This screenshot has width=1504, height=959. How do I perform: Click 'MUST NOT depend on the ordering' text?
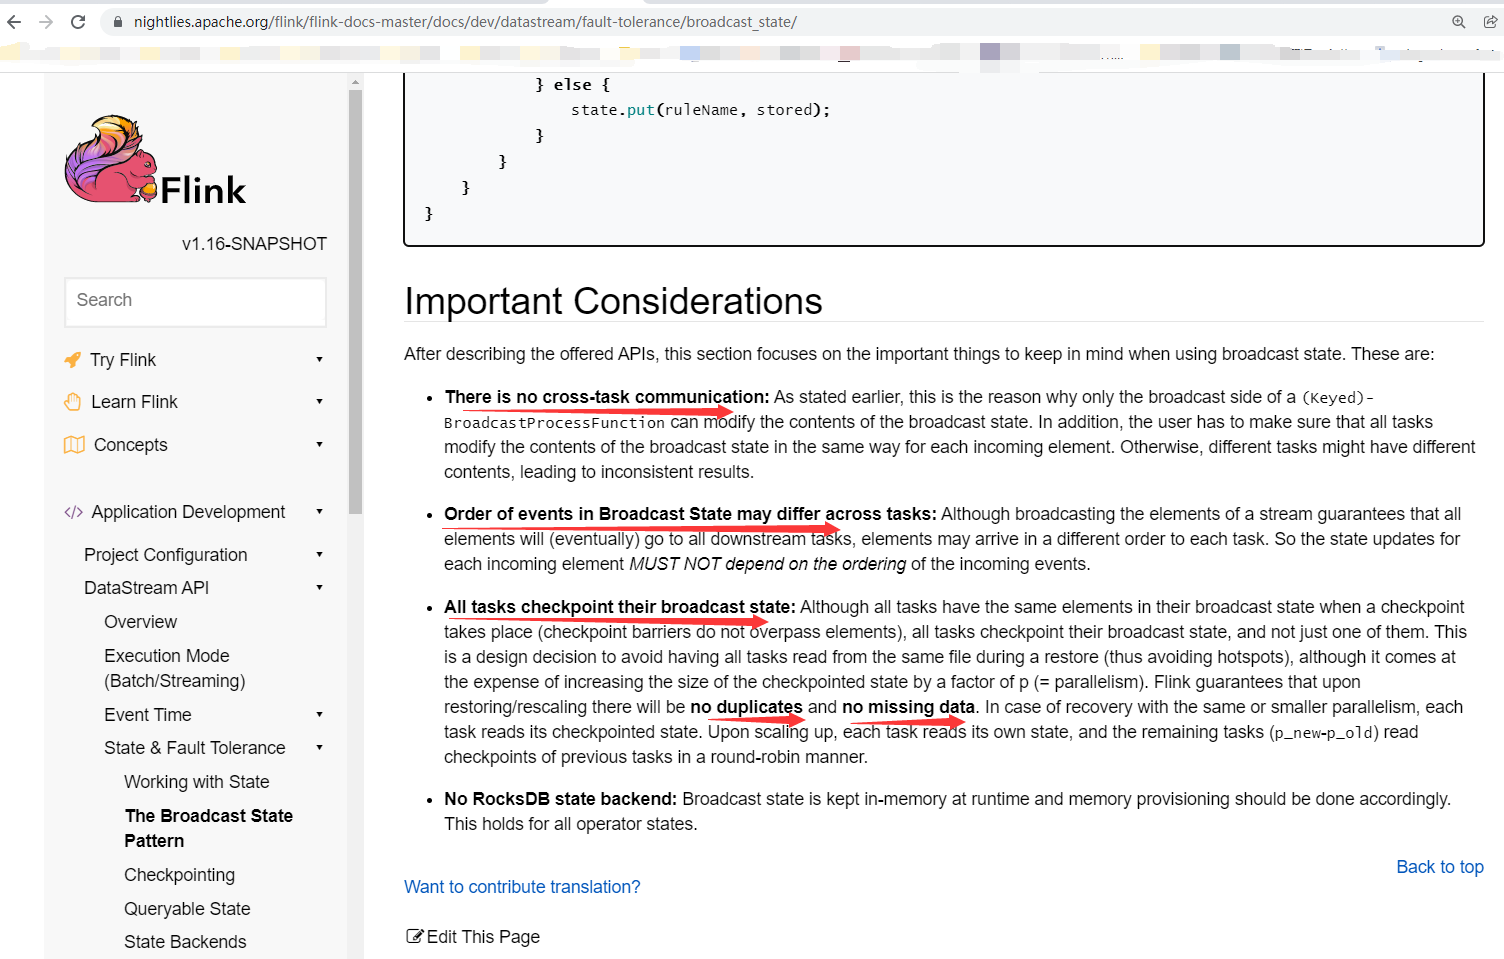tap(767, 564)
